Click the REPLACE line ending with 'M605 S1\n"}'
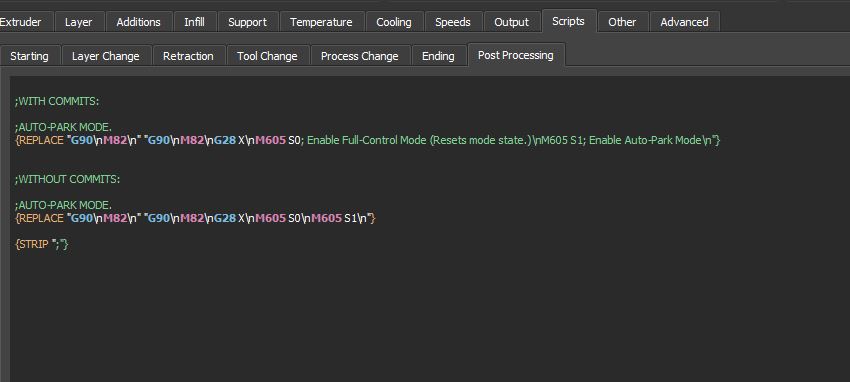 click(x=195, y=218)
